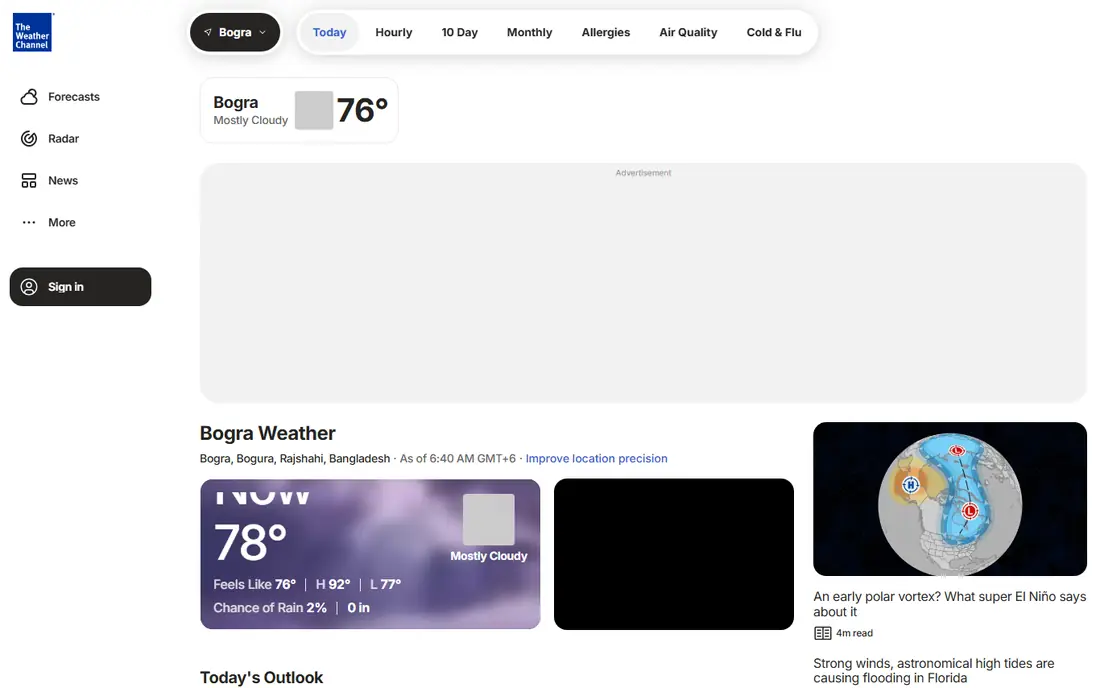Image resolution: width=1100 pixels, height=688 pixels.
Task: Switch to the Hourly tab
Action: pos(394,32)
